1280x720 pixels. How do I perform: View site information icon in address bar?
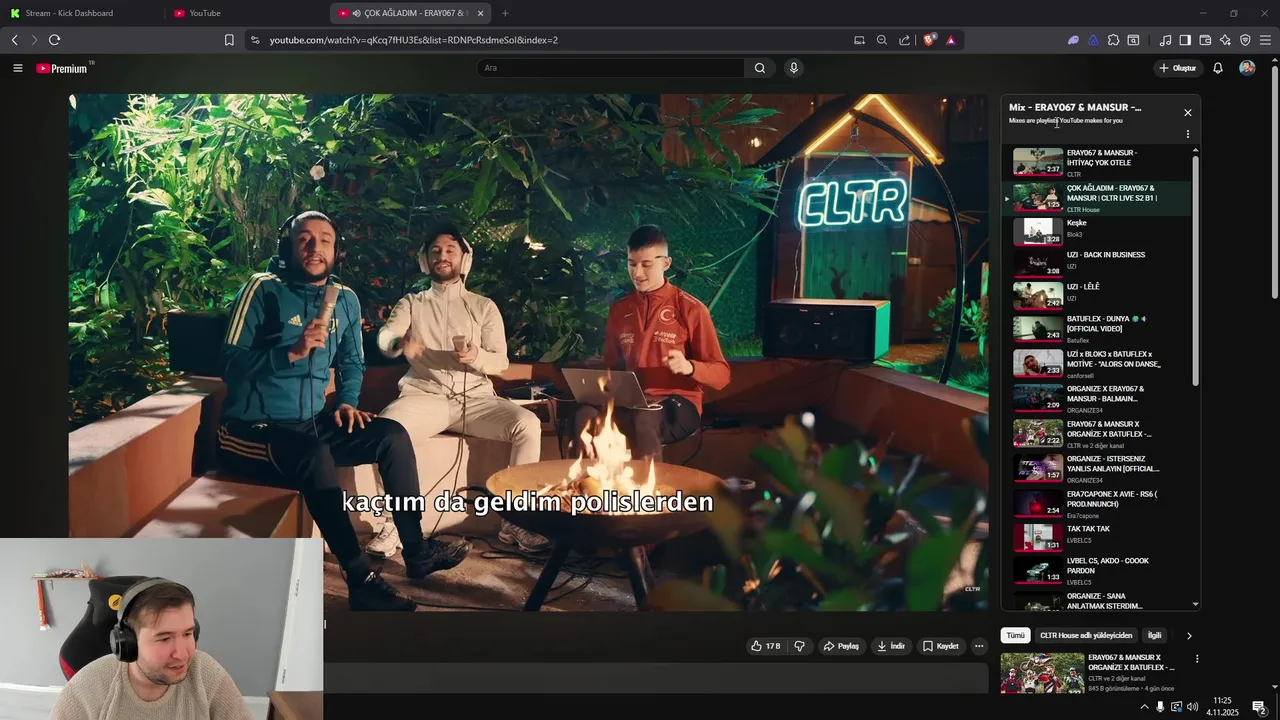click(x=255, y=40)
